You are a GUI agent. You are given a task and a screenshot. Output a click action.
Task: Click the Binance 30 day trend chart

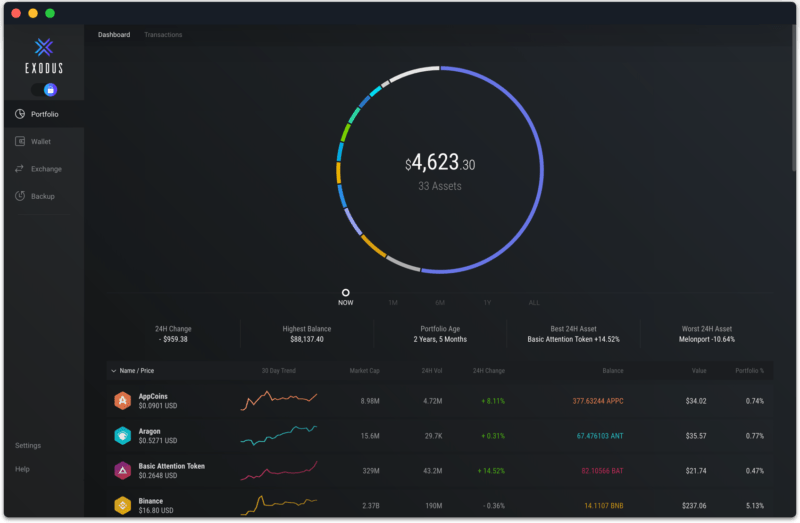pyautogui.click(x=279, y=505)
